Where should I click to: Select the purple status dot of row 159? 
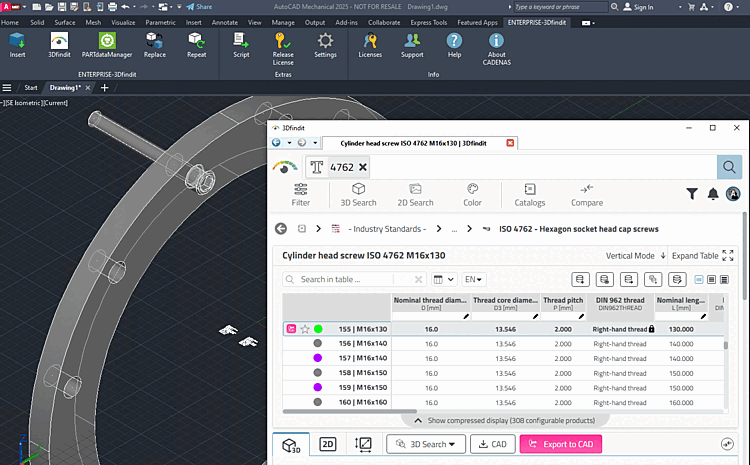coord(318,388)
